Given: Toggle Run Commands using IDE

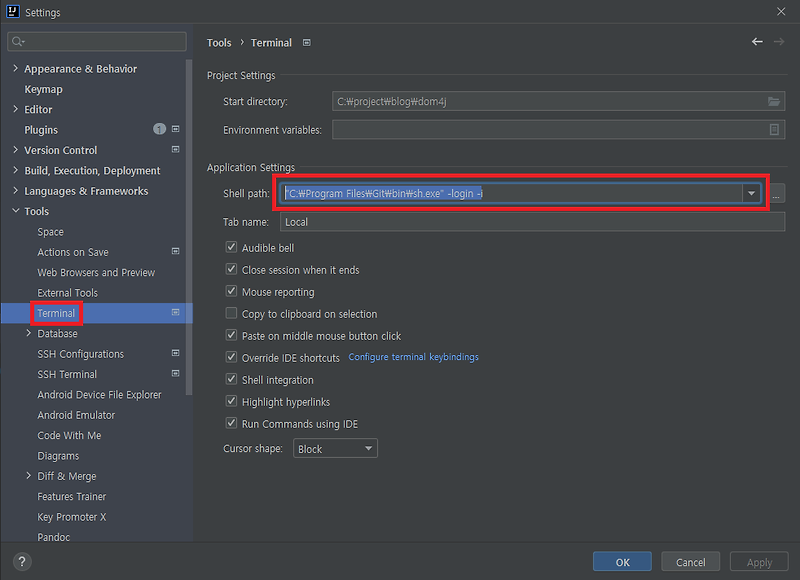Looking at the screenshot, I should tap(231, 423).
